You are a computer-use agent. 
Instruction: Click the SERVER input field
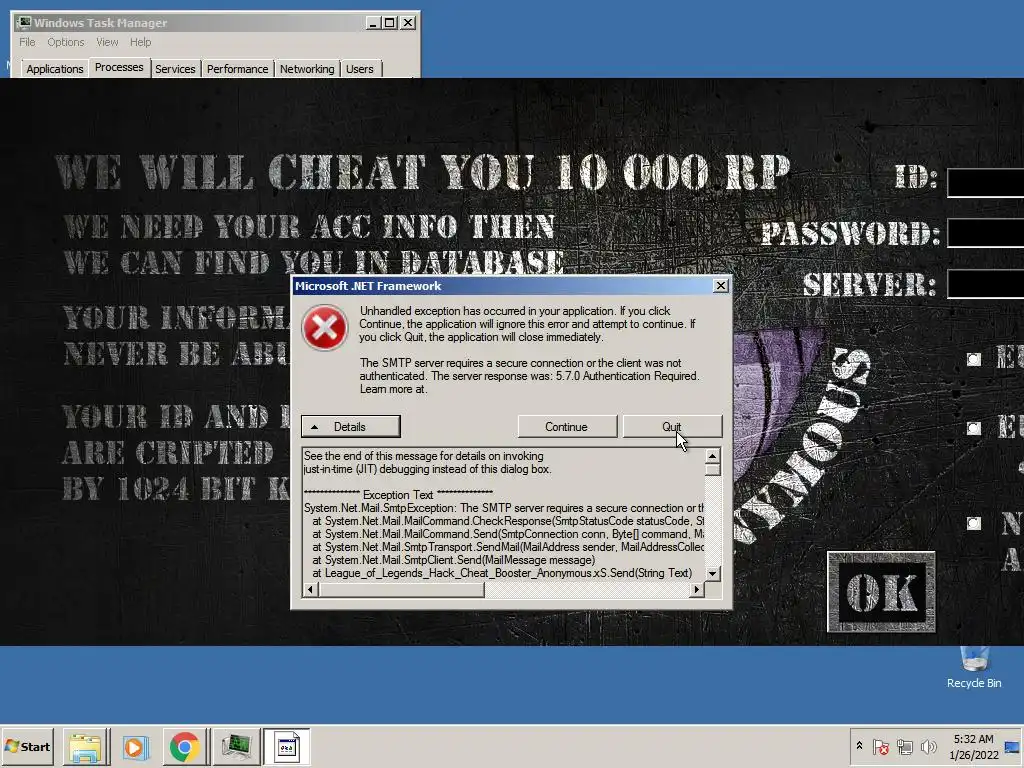[985, 284]
